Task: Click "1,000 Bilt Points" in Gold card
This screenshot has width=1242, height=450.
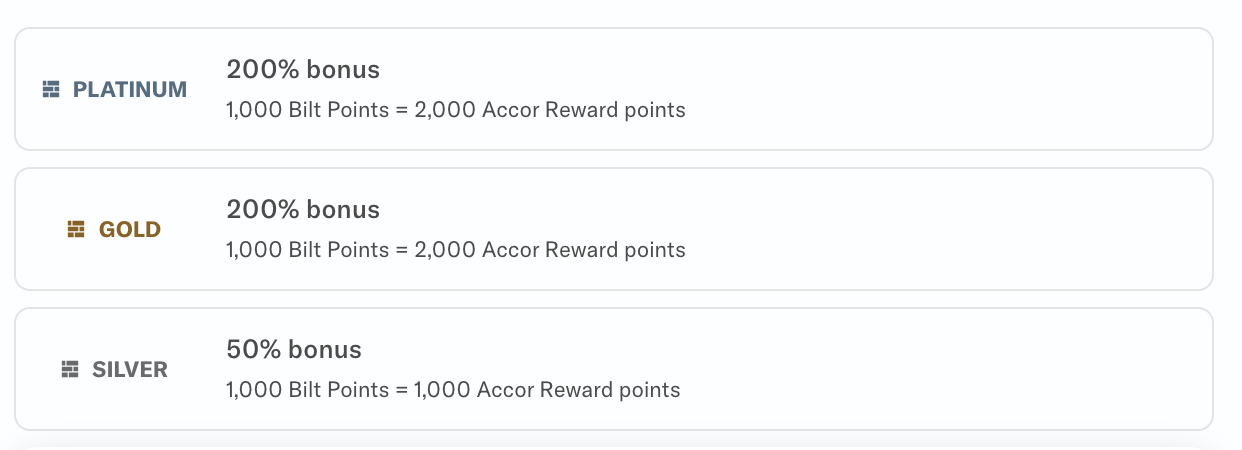Action: 307,250
